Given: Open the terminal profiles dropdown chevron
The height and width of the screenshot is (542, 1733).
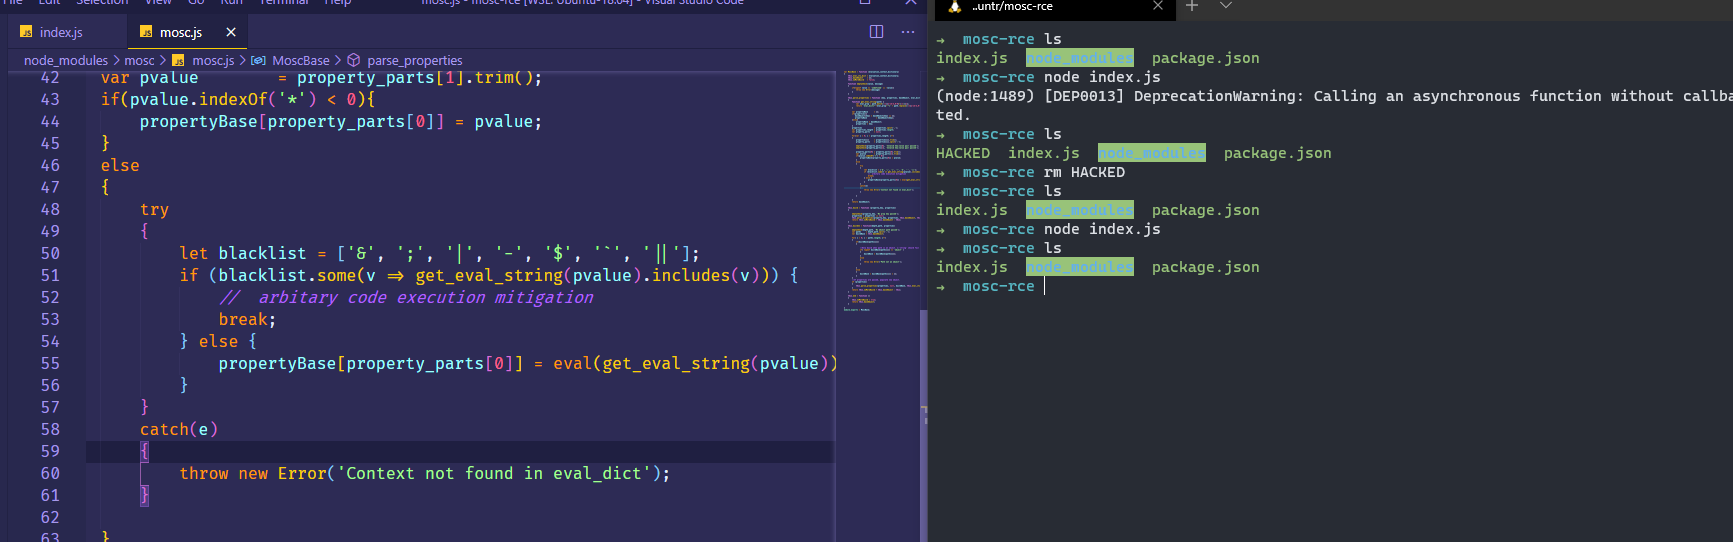Looking at the screenshot, I should pos(1226,6).
